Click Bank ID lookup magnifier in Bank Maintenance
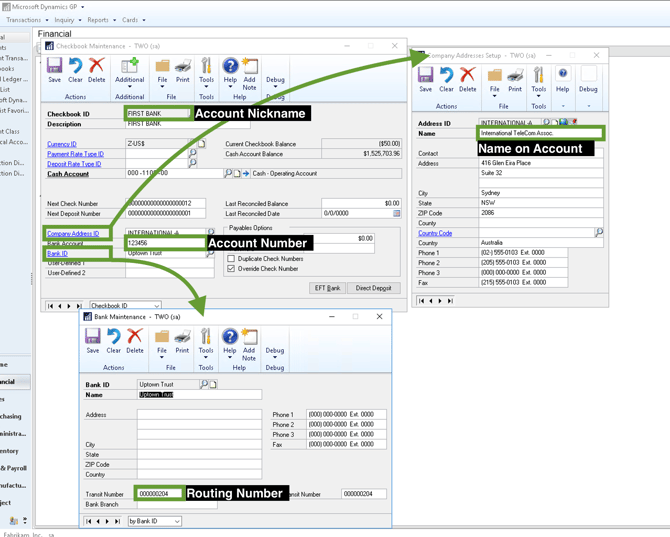The height and width of the screenshot is (537, 670). click(x=204, y=384)
